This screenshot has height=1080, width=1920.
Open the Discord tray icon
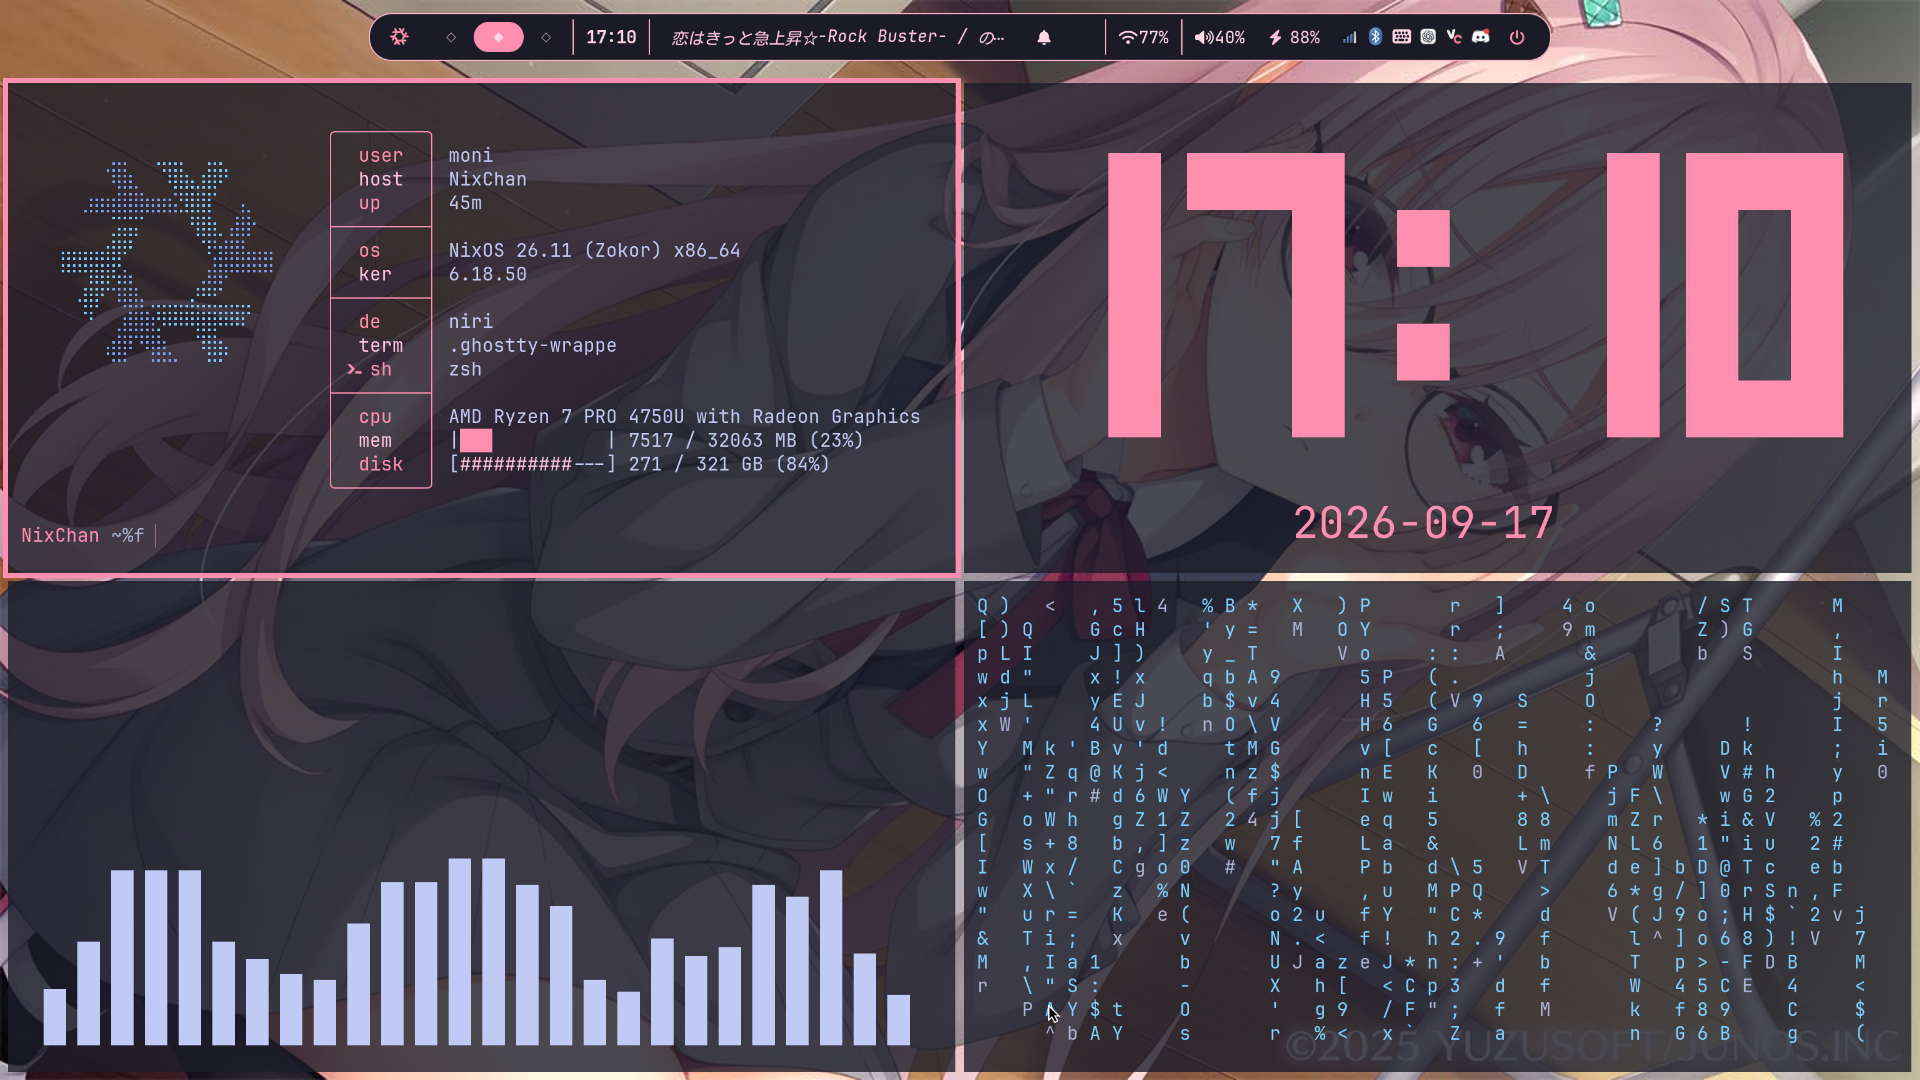pos(1481,37)
